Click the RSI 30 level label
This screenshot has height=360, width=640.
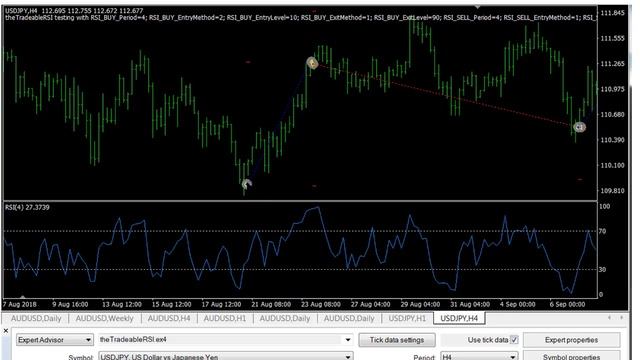[x=602, y=269]
